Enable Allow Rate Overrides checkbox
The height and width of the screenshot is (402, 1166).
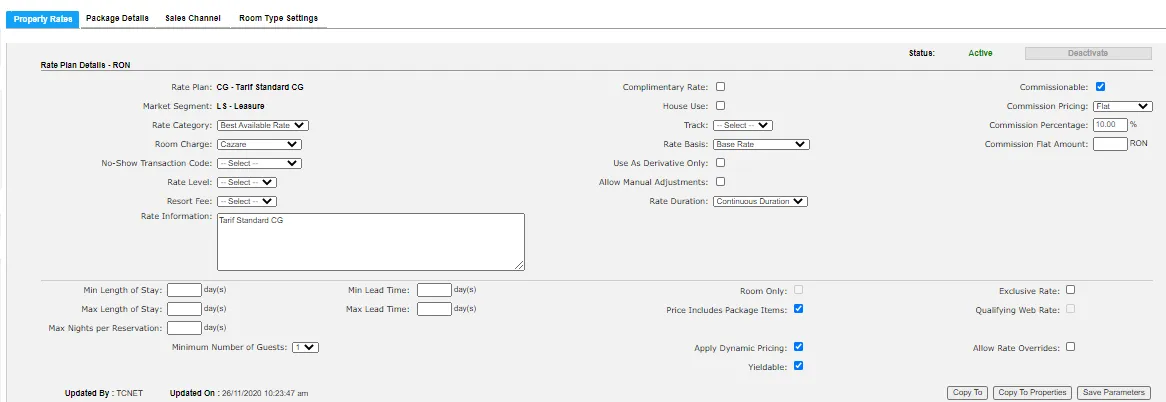(1070, 346)
